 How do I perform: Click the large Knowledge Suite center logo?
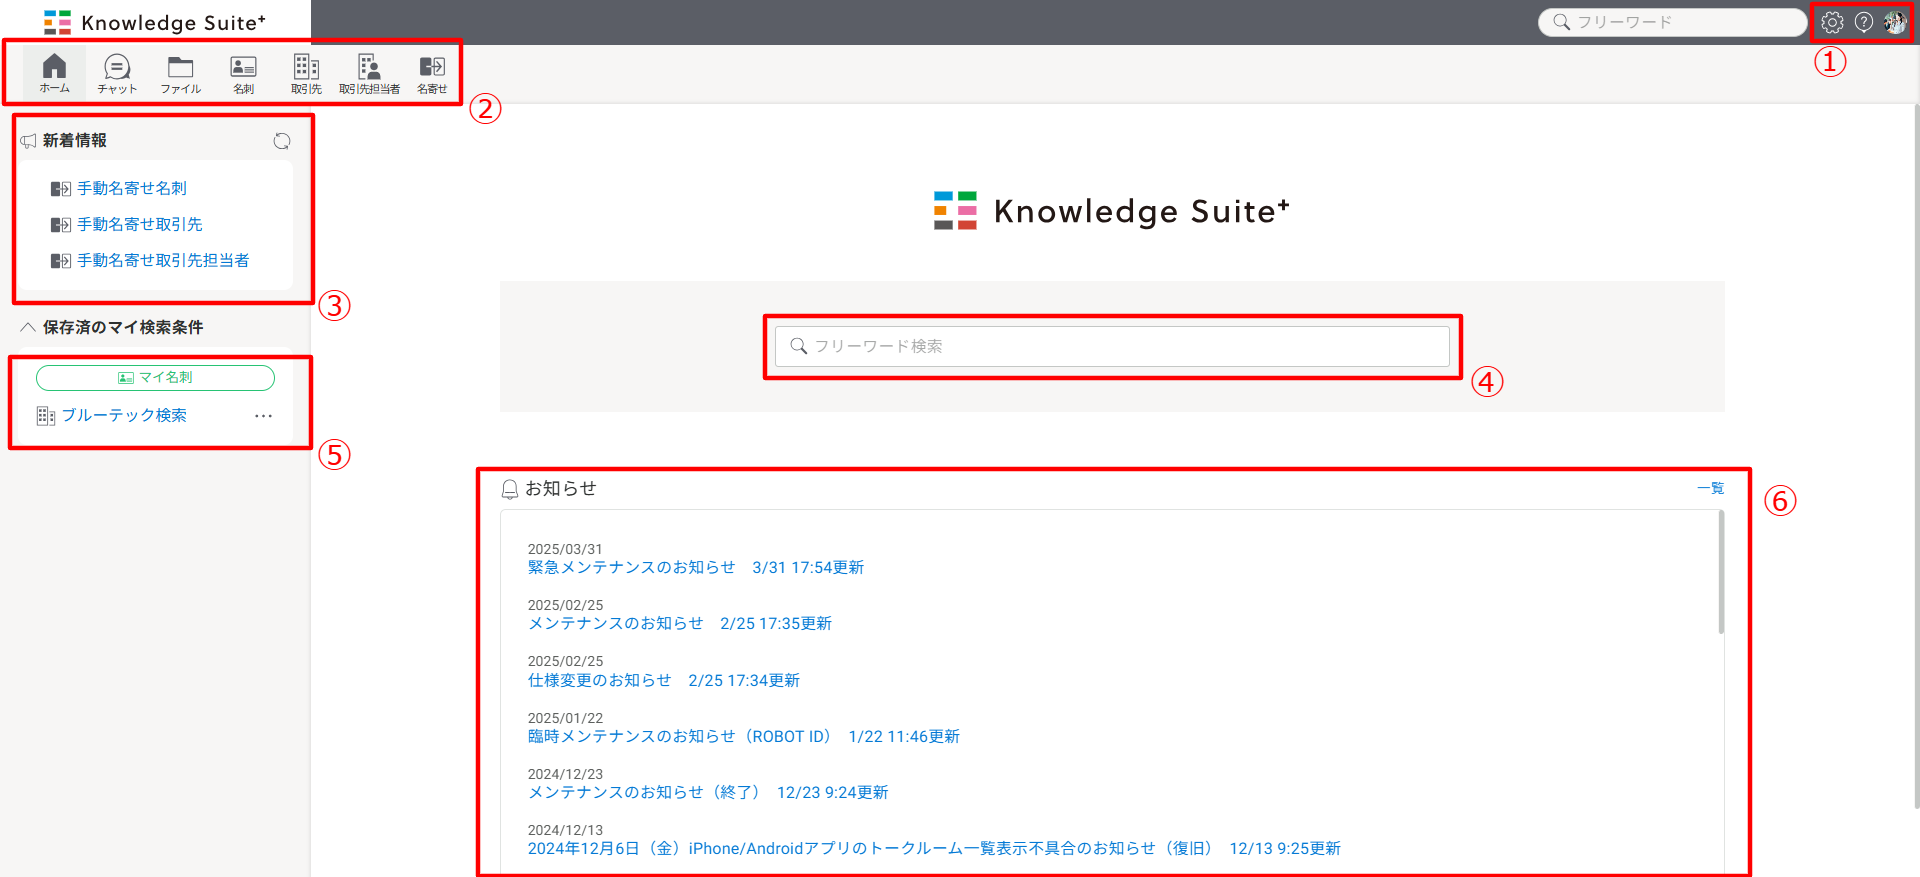coord(1112,211)
